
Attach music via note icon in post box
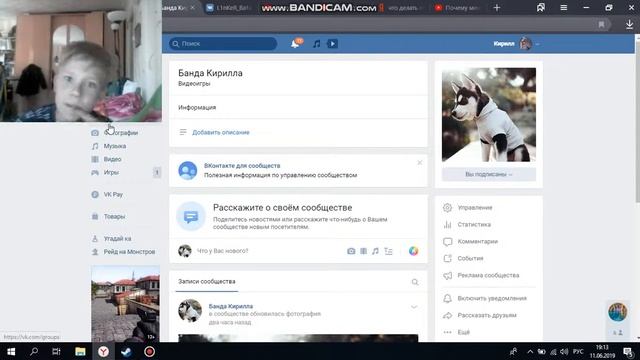pyautogui.click(x=375, y=251)
